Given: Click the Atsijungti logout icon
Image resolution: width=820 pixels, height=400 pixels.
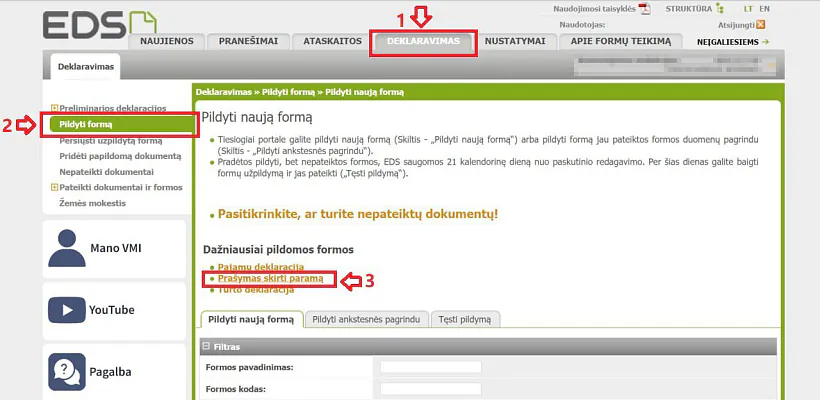Looking at the screenshot, I should coord(761,25).
